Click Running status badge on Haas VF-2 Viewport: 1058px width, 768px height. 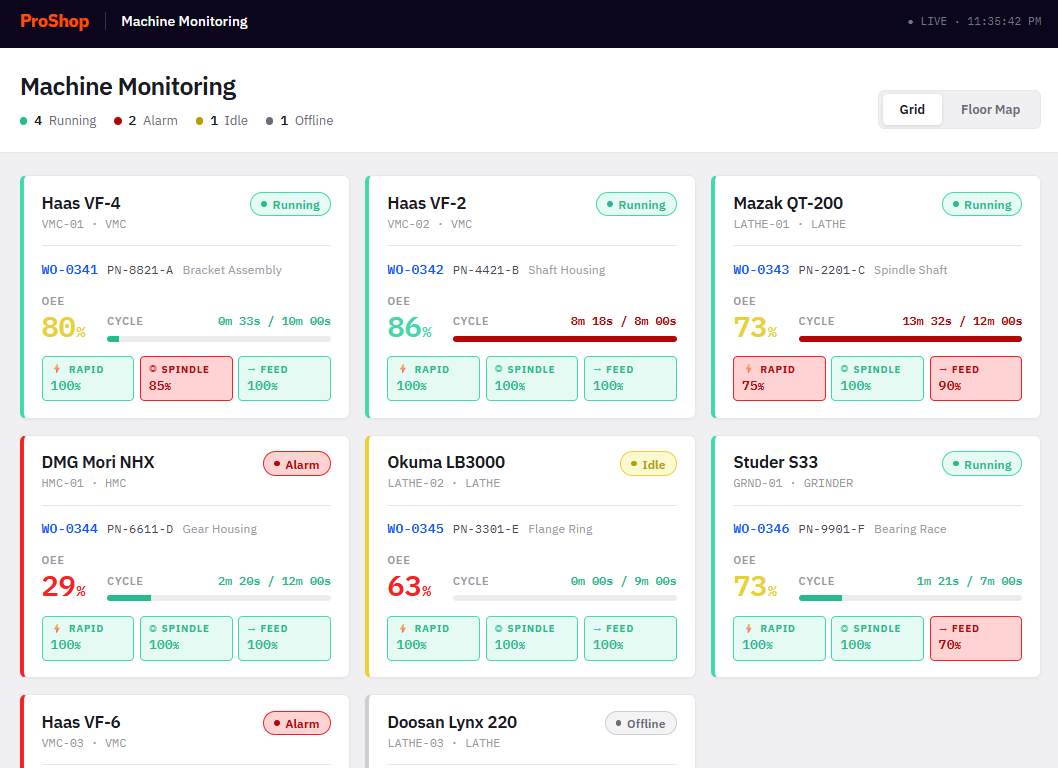coord(636,204)
